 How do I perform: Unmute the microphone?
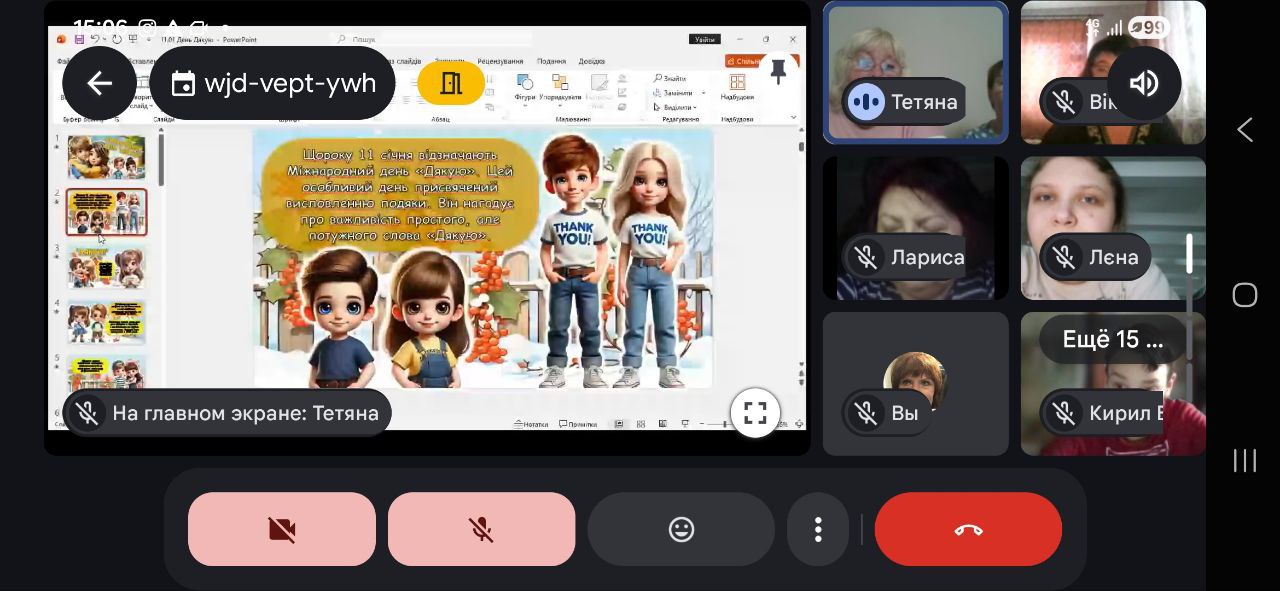click(x=481, y=529)
